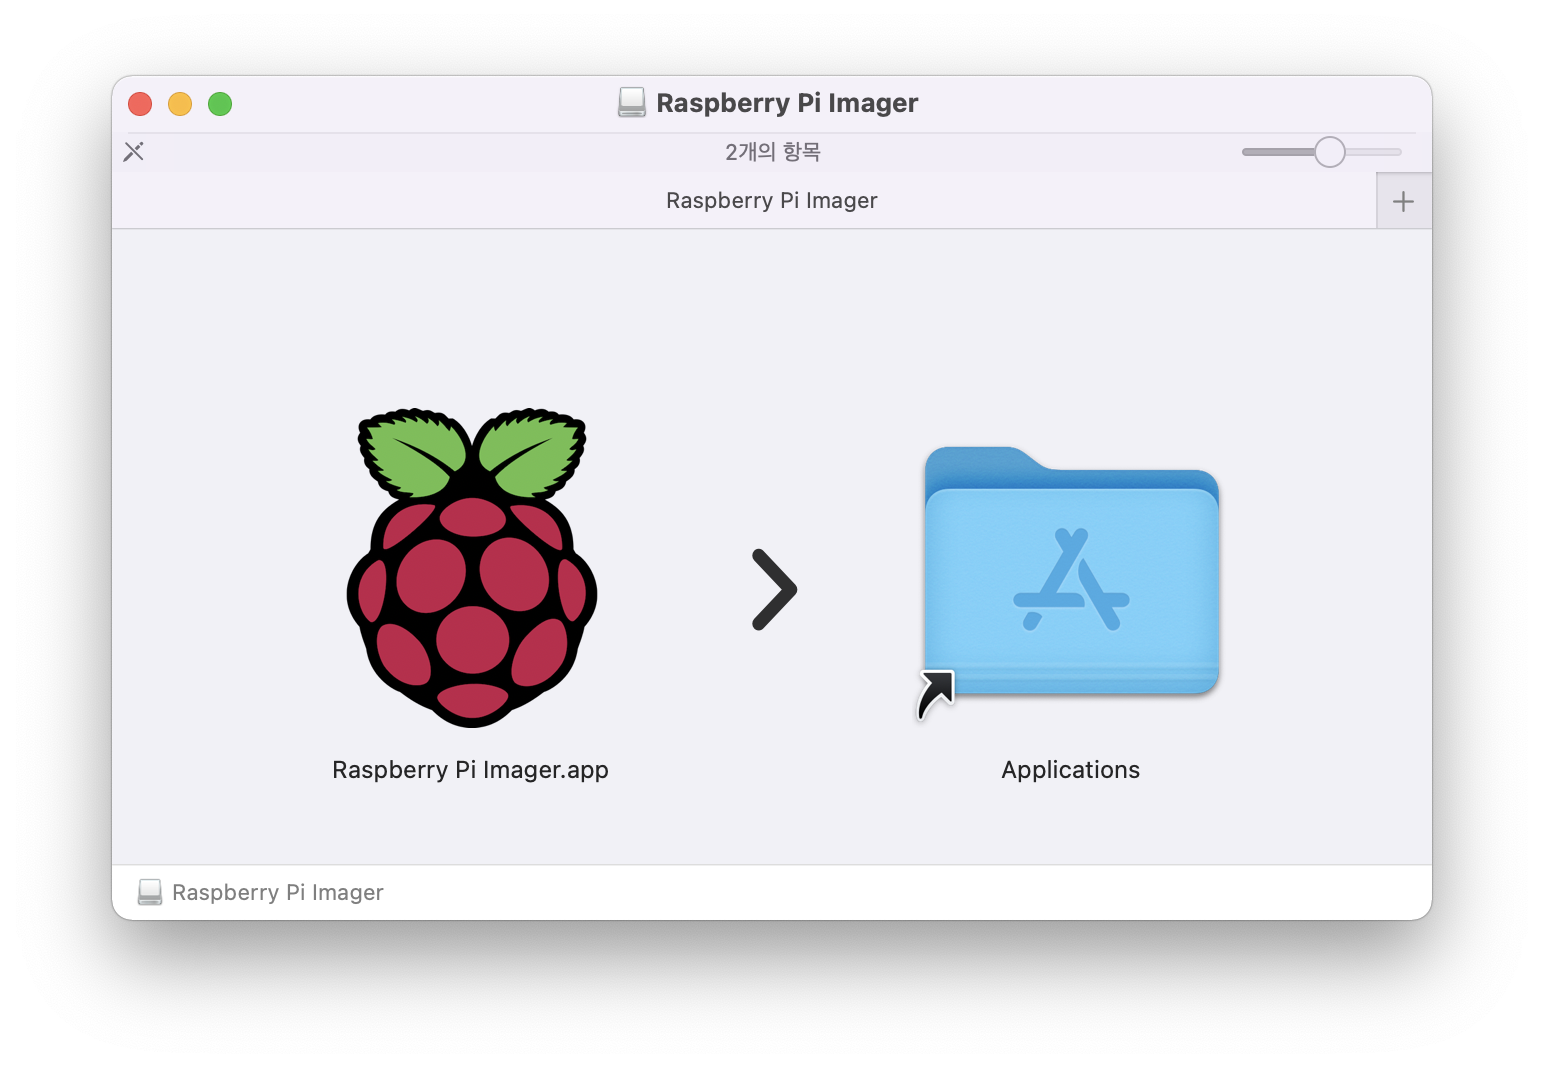Click the disk icon in the path bar
Viewport: 1544px width, 1068px height.
click(x=150, y=892)
